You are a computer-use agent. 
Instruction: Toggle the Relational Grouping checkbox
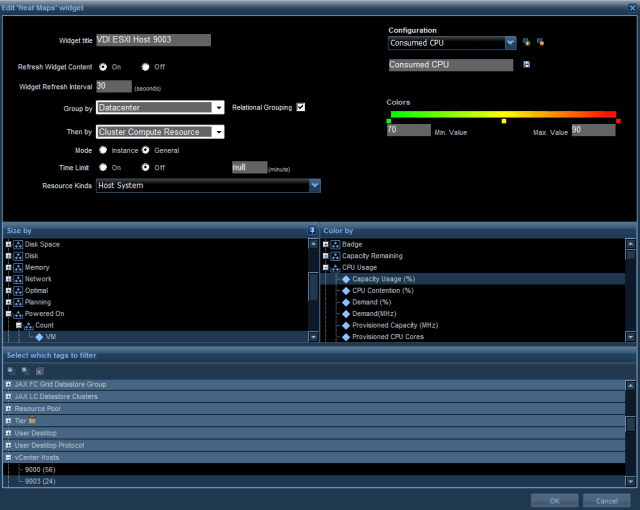tap(300, 107)
